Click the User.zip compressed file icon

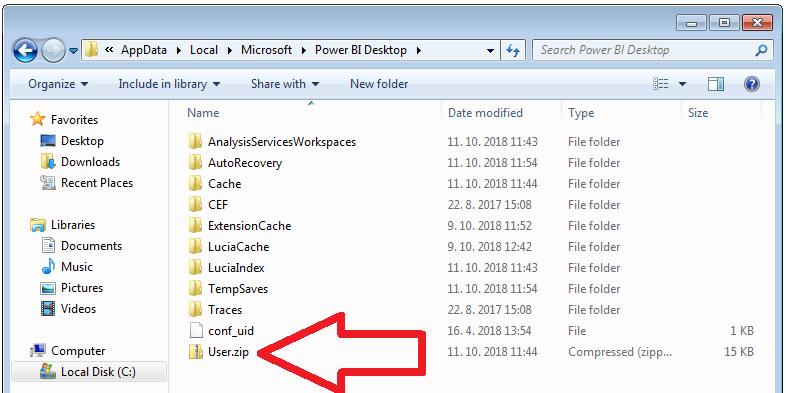pyautogui.click(x=195, y=352)
